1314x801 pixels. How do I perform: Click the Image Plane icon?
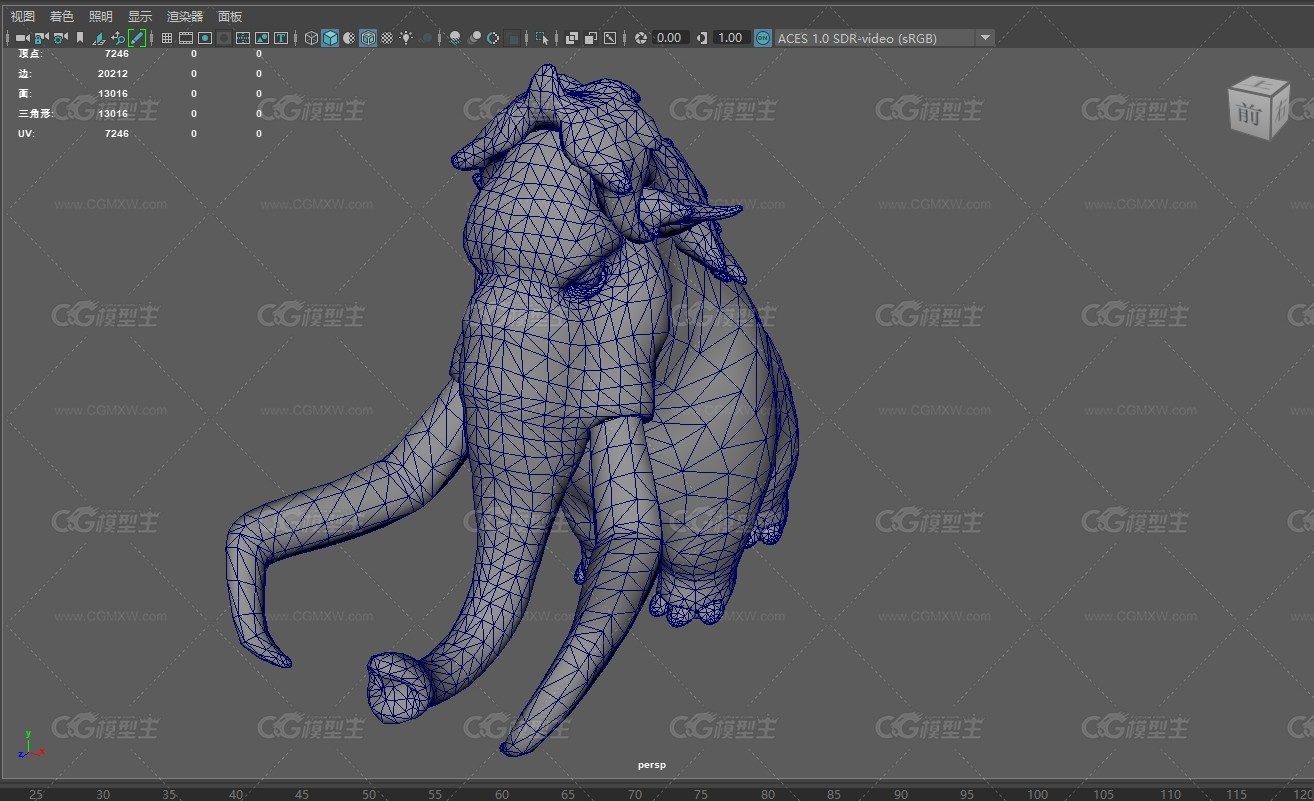click(x=99, y=38)
